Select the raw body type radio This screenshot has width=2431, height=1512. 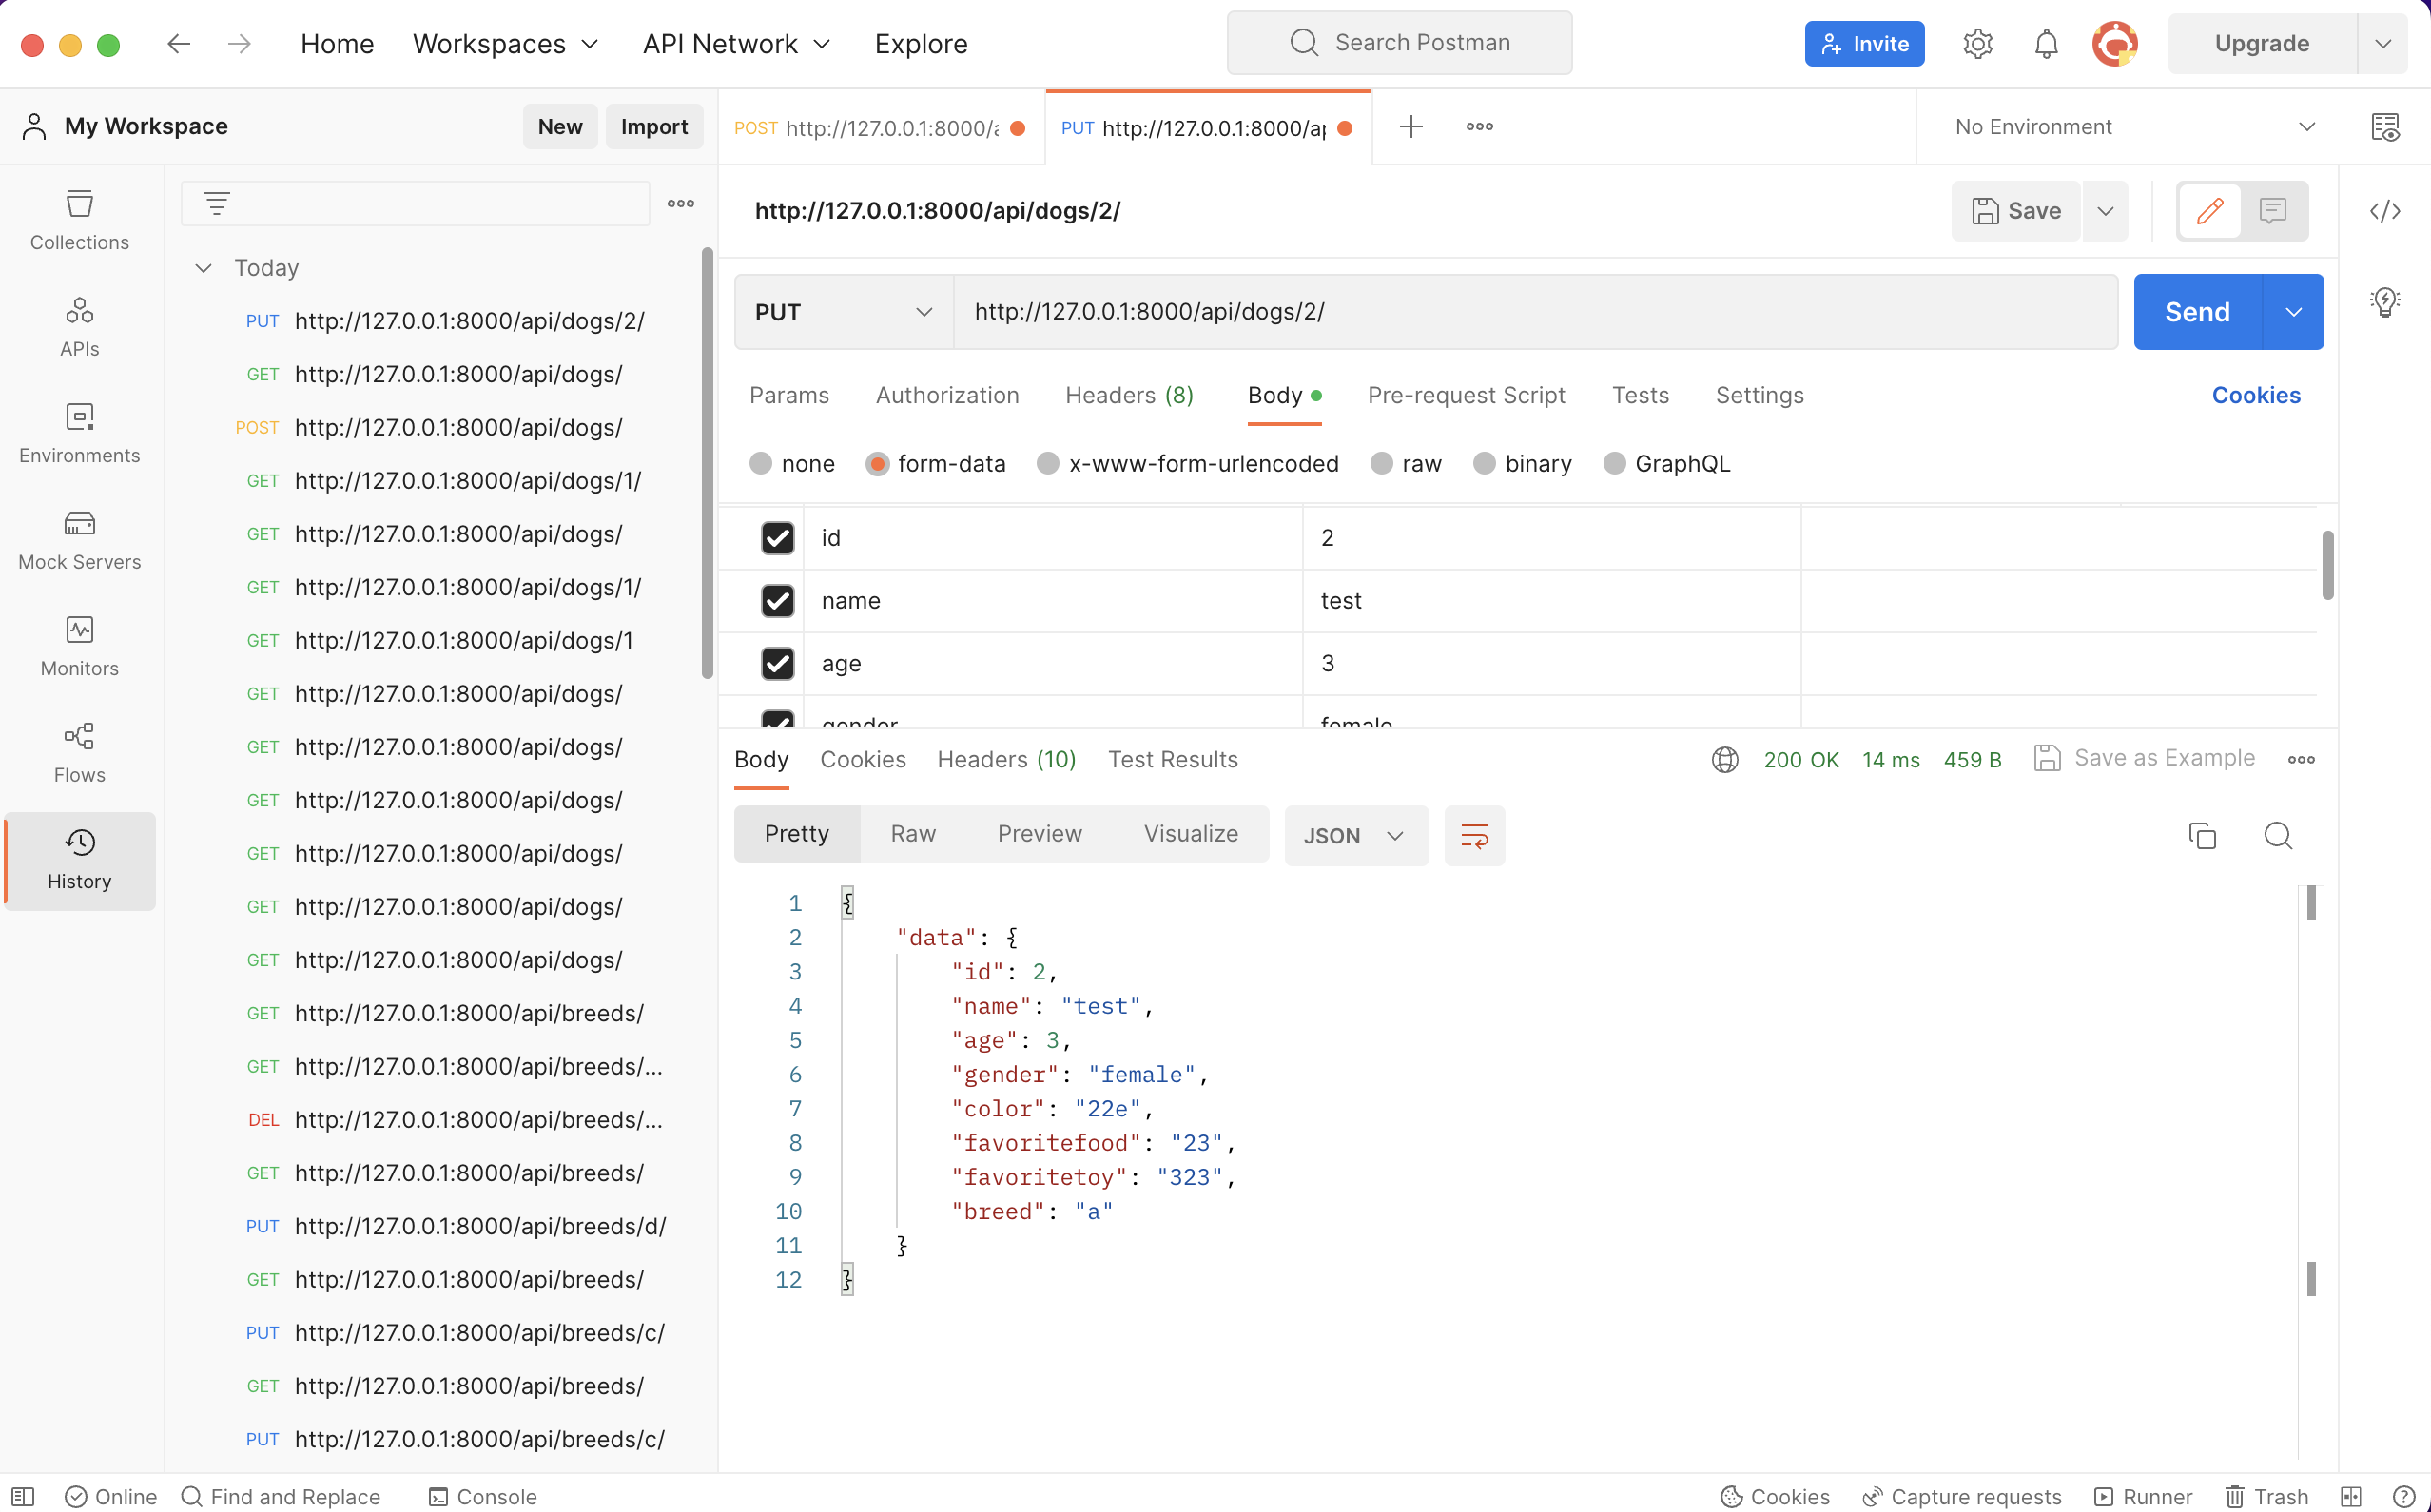pyautogui.click(x=1381, y=463)
